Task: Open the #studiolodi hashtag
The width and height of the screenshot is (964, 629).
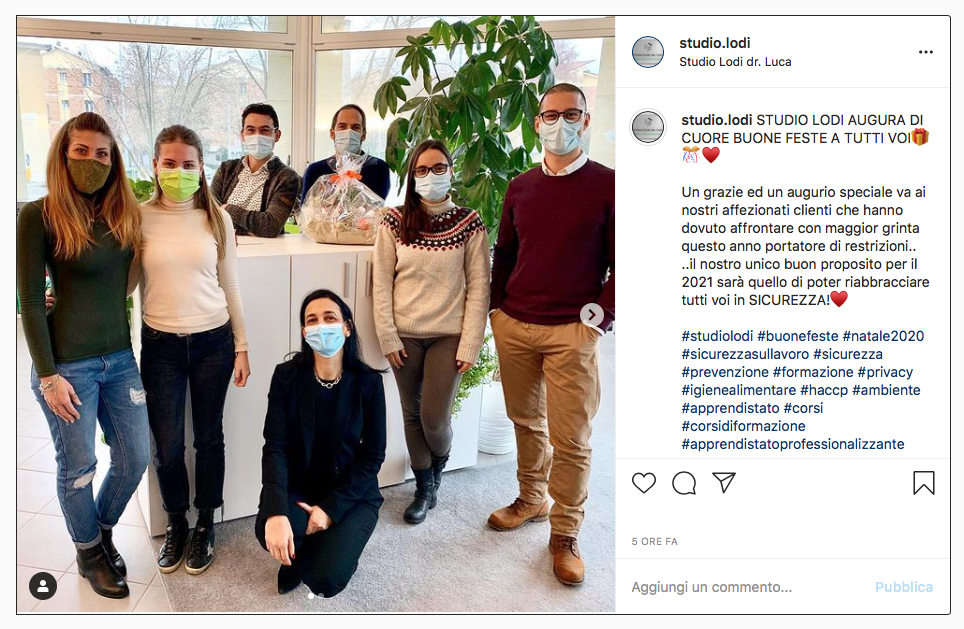Action: (717, 336)
